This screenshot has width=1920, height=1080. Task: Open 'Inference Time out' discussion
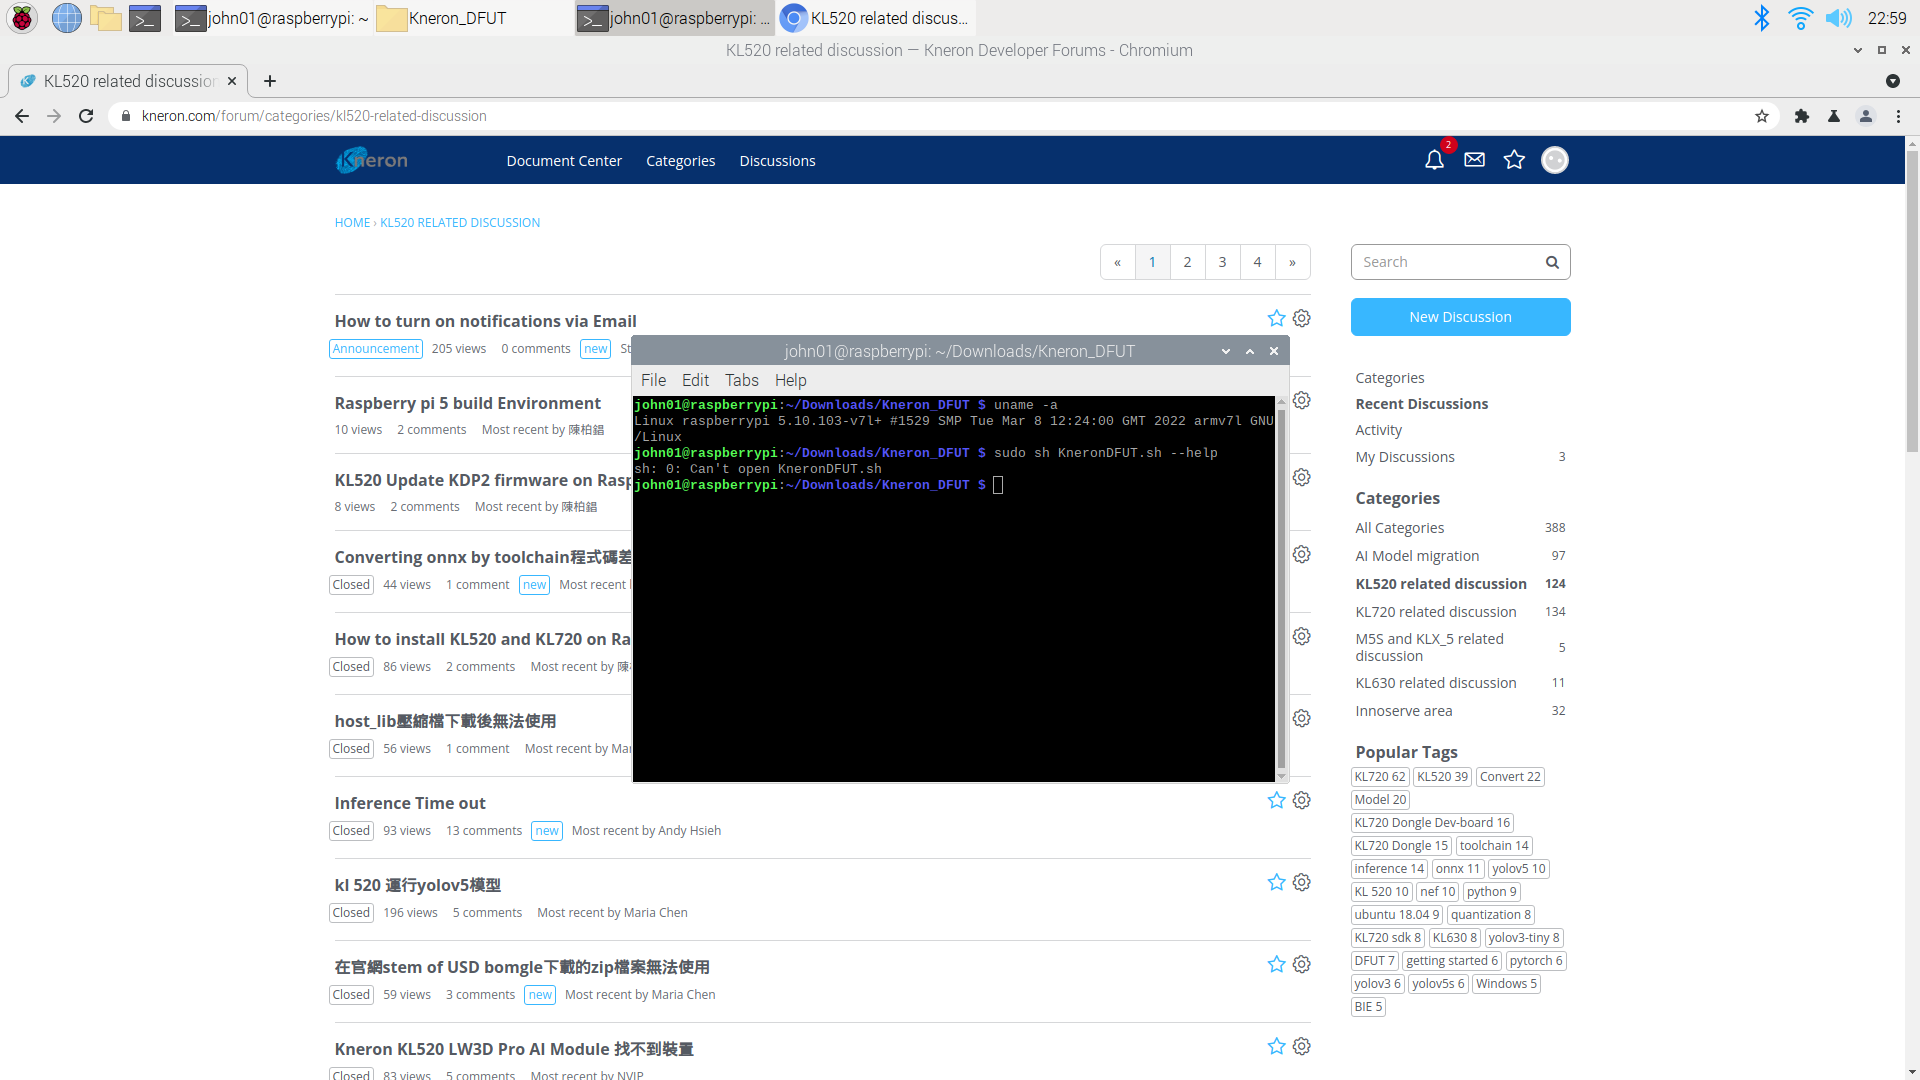tap(410, 803)
